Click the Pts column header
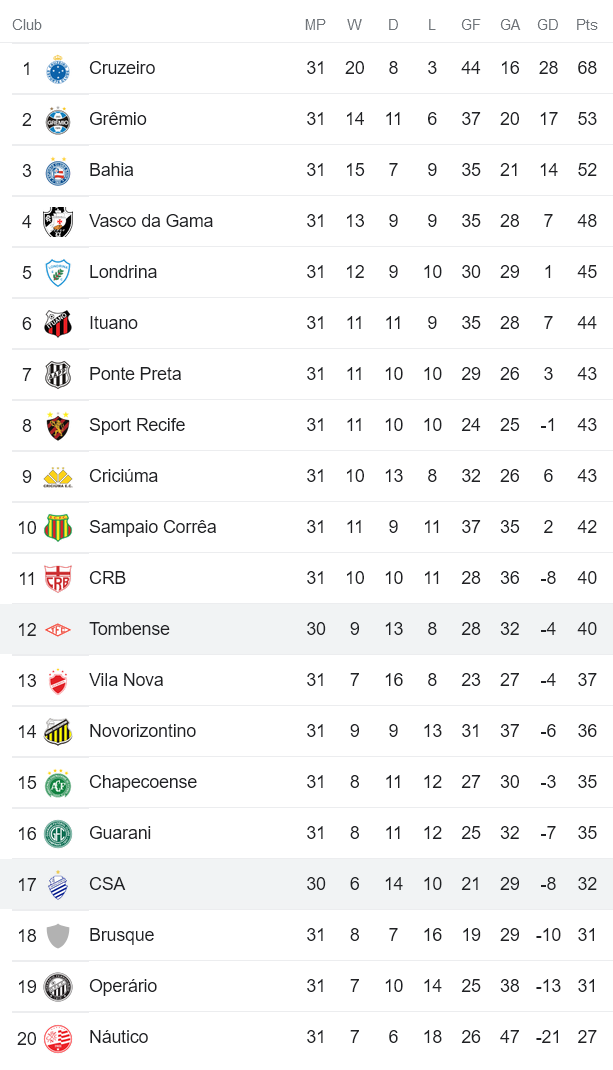This screenshot has height=1070, width=613. tap(586, 25)
